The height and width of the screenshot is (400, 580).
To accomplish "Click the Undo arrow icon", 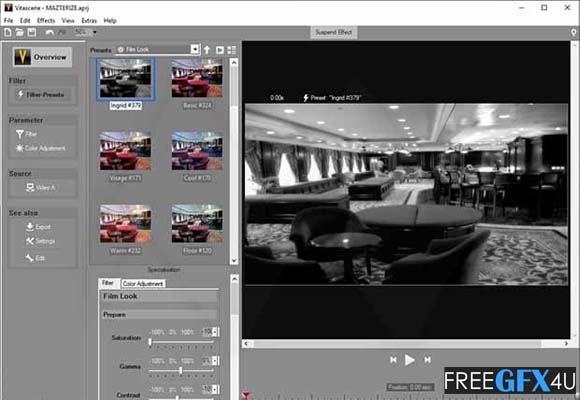I will click(x=50, y=33).
